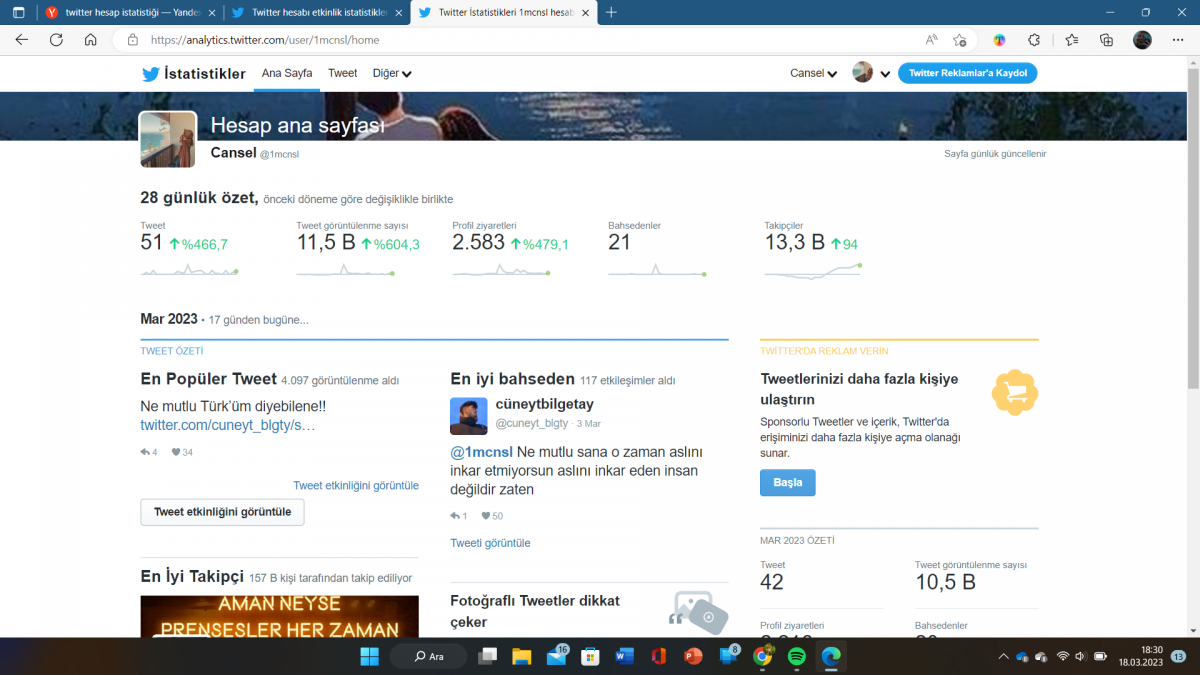Click the taskbar Ara search box
This screenshot has height=675, width=1200.
427,656
